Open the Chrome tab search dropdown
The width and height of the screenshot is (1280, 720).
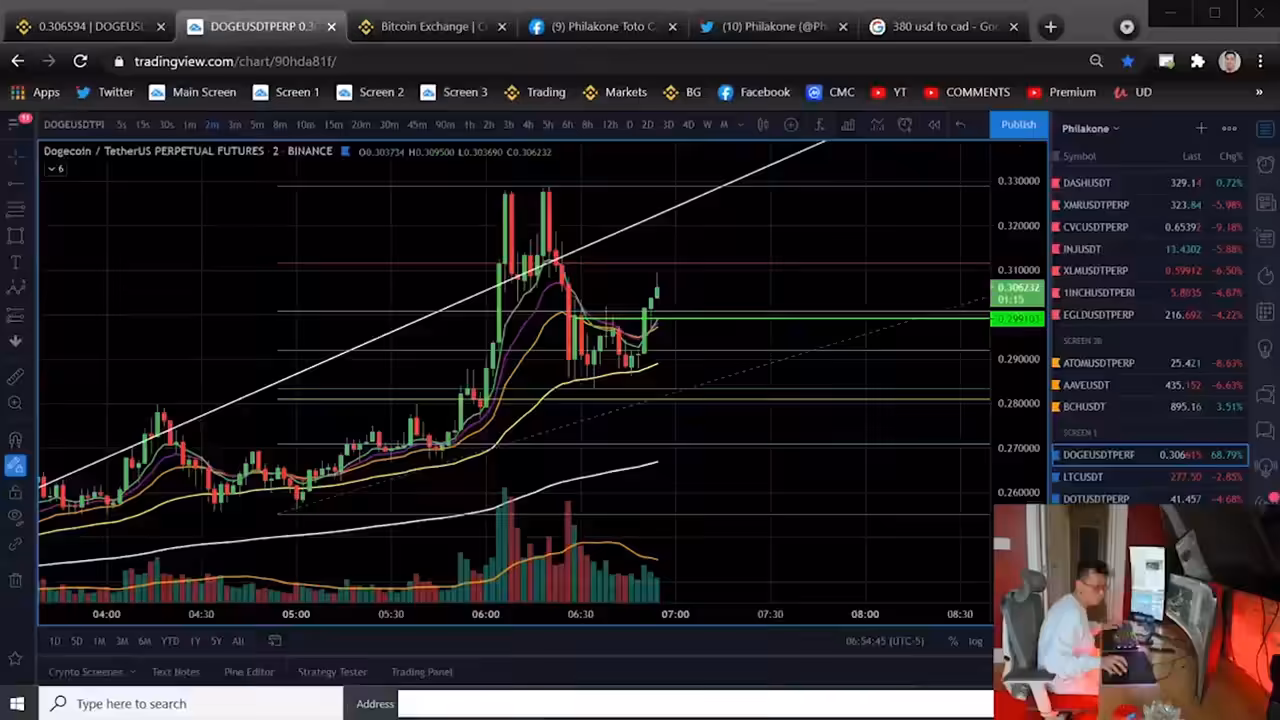(x=1127, y=27)
